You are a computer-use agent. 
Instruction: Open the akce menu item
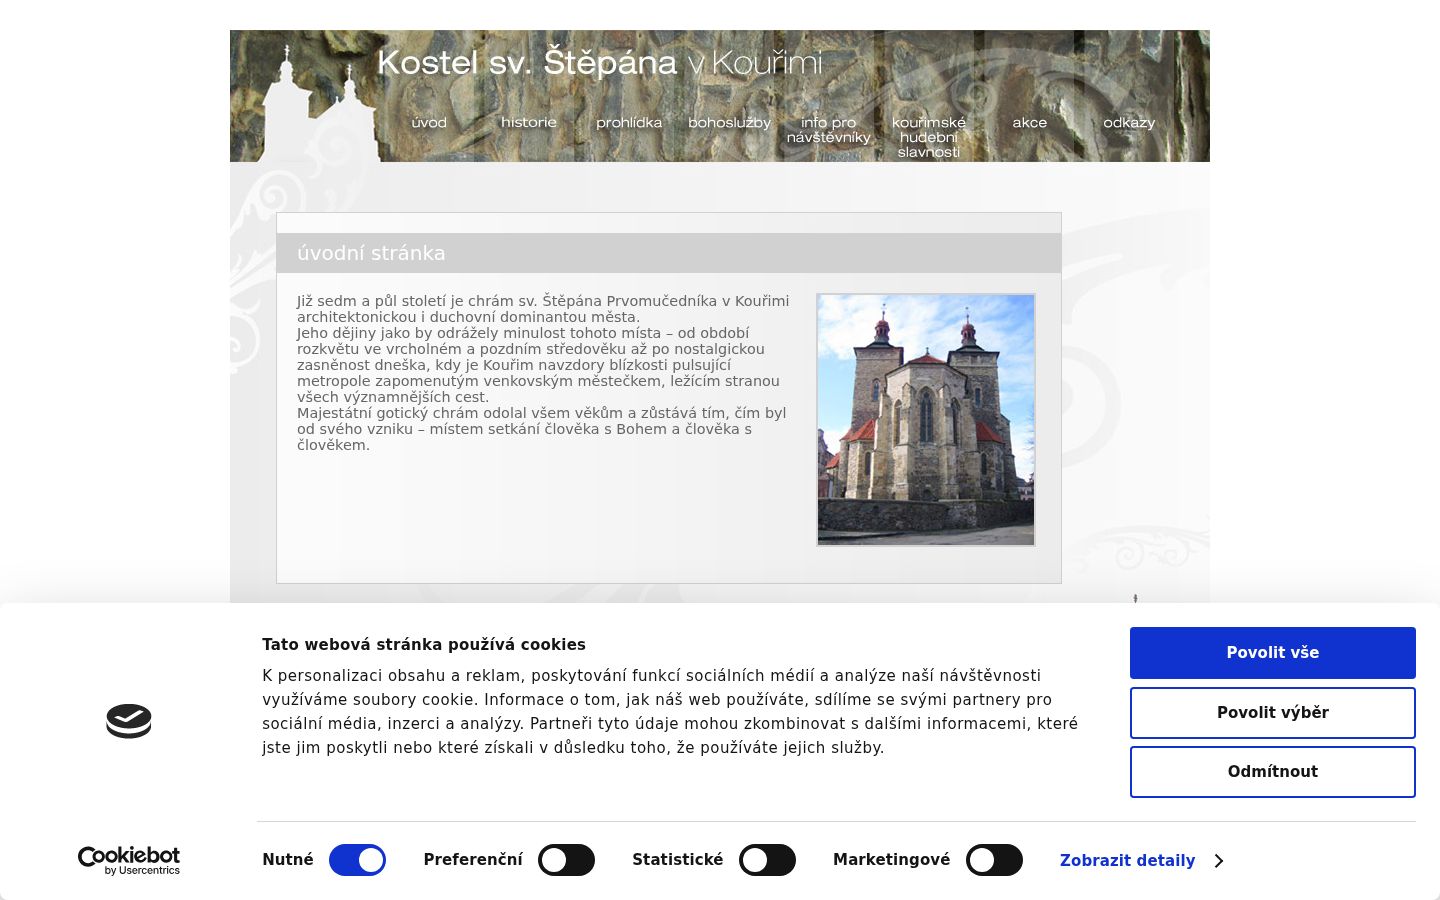(x=1029, y=122)
